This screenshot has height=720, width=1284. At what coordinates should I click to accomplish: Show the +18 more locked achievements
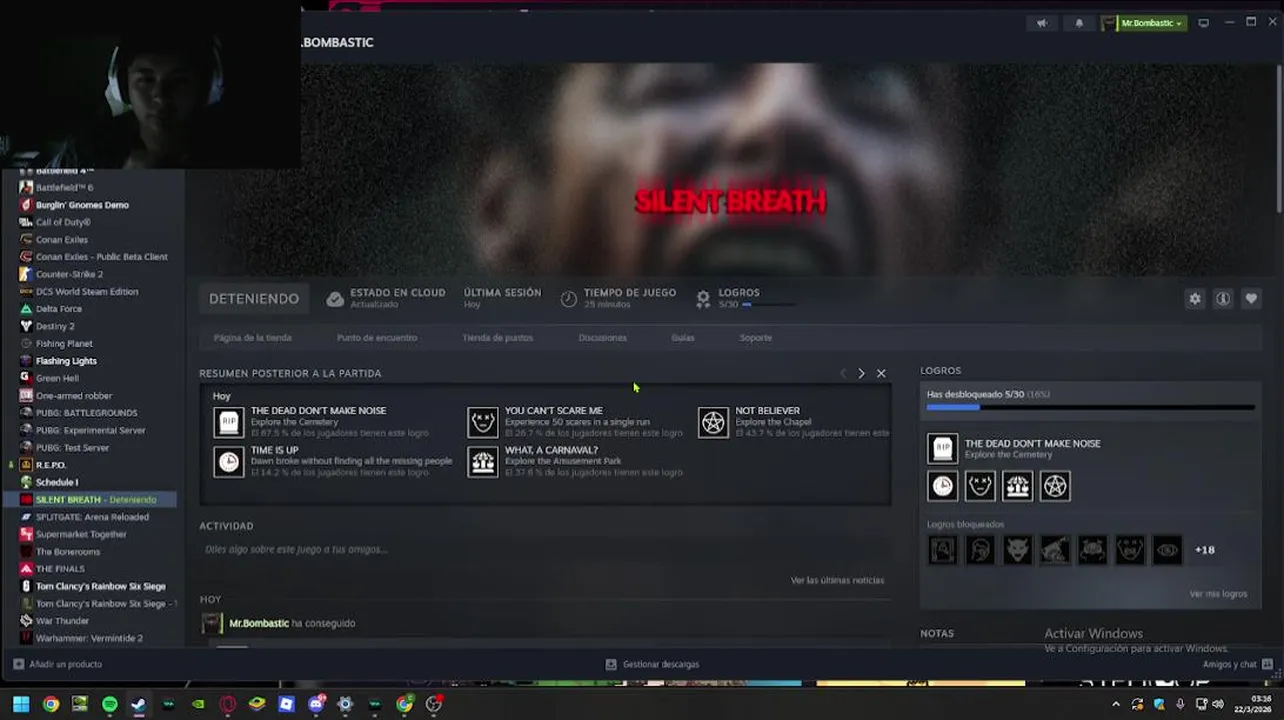pos(1205,550)
